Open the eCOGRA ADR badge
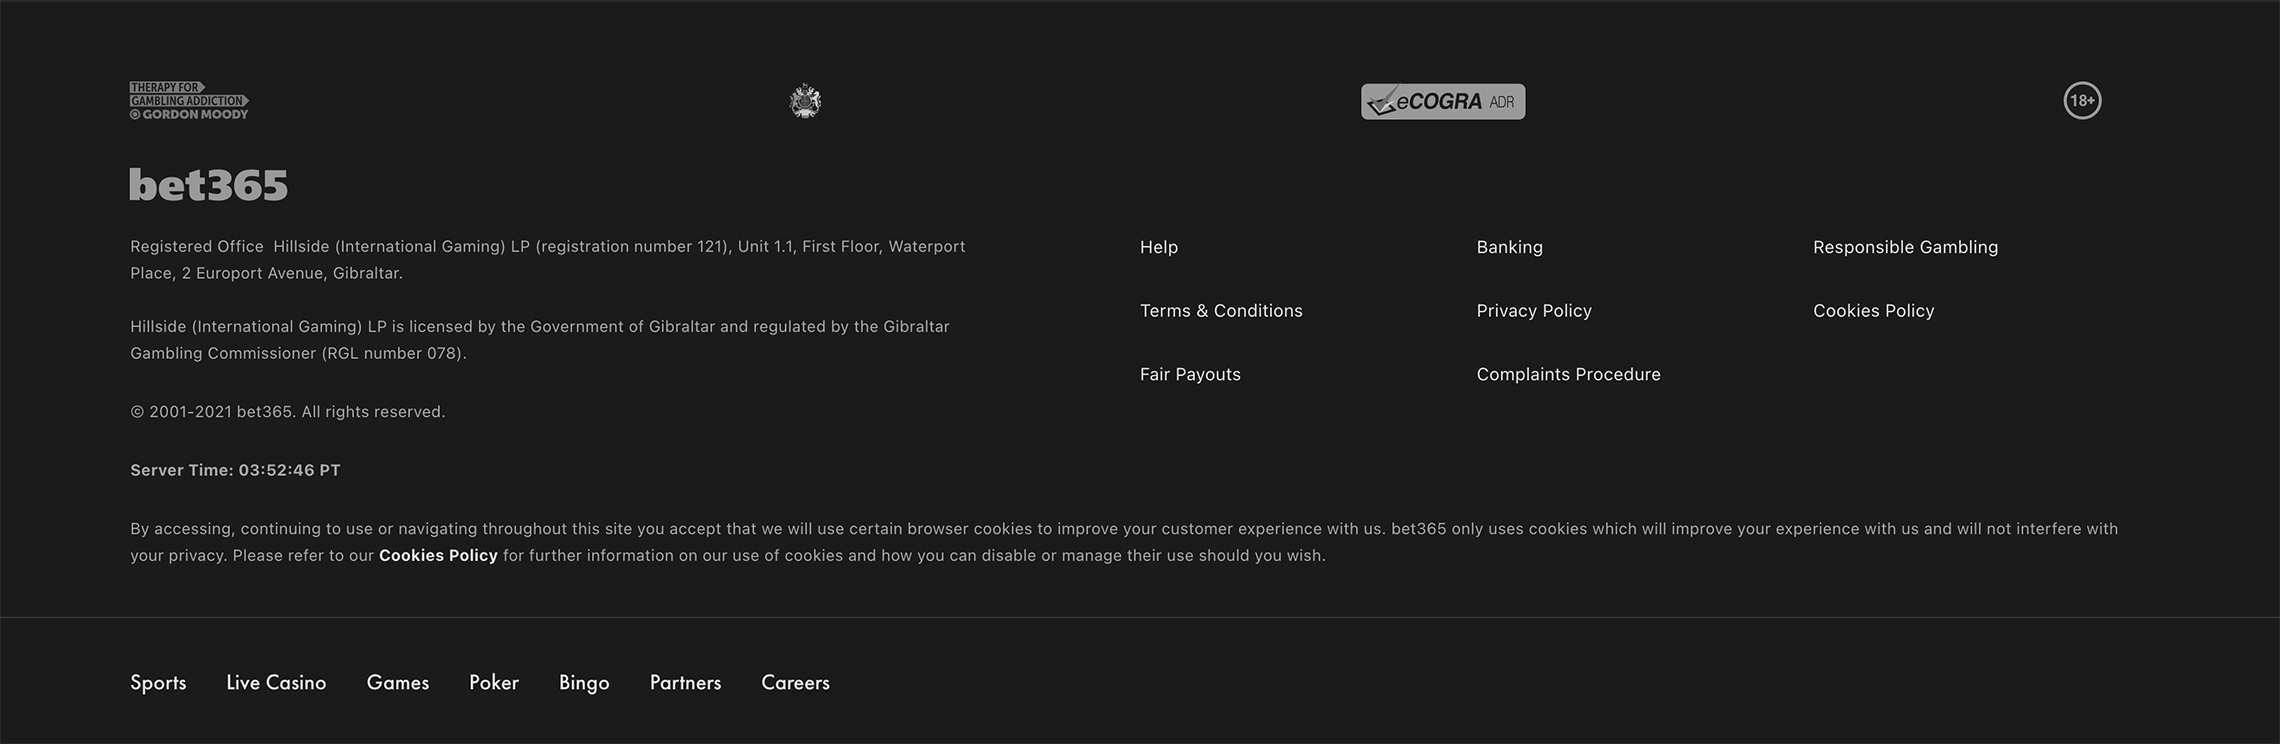Image resolution: width=2280 pixels, height=744 pixels. (1443, 101)
